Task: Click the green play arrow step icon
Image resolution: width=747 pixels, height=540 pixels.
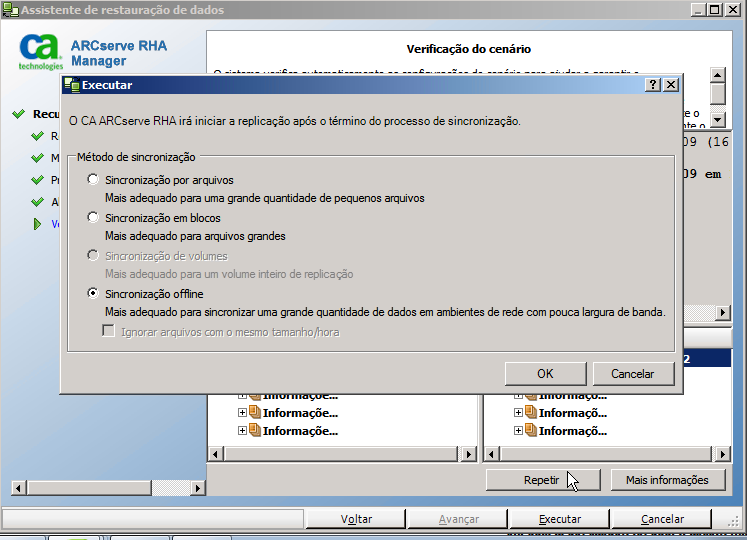Action: 37,224
